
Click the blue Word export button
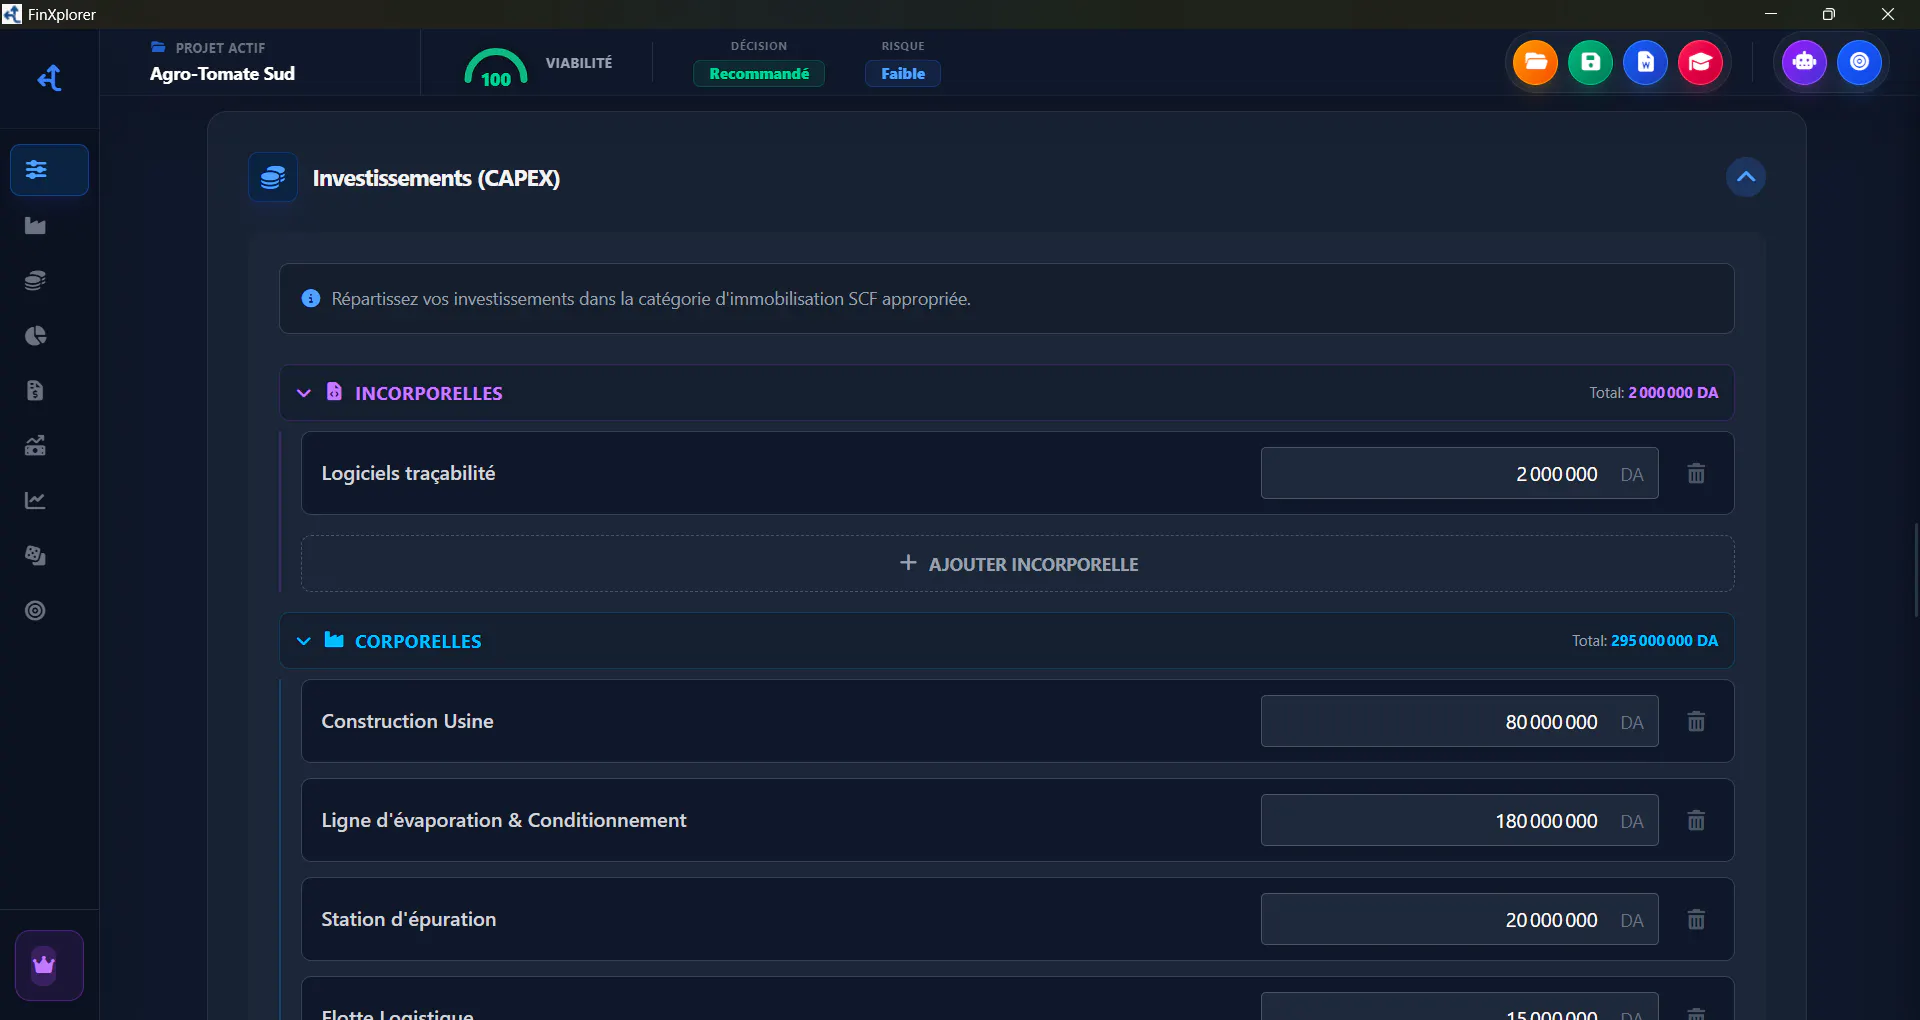(x=1645, y=62)
